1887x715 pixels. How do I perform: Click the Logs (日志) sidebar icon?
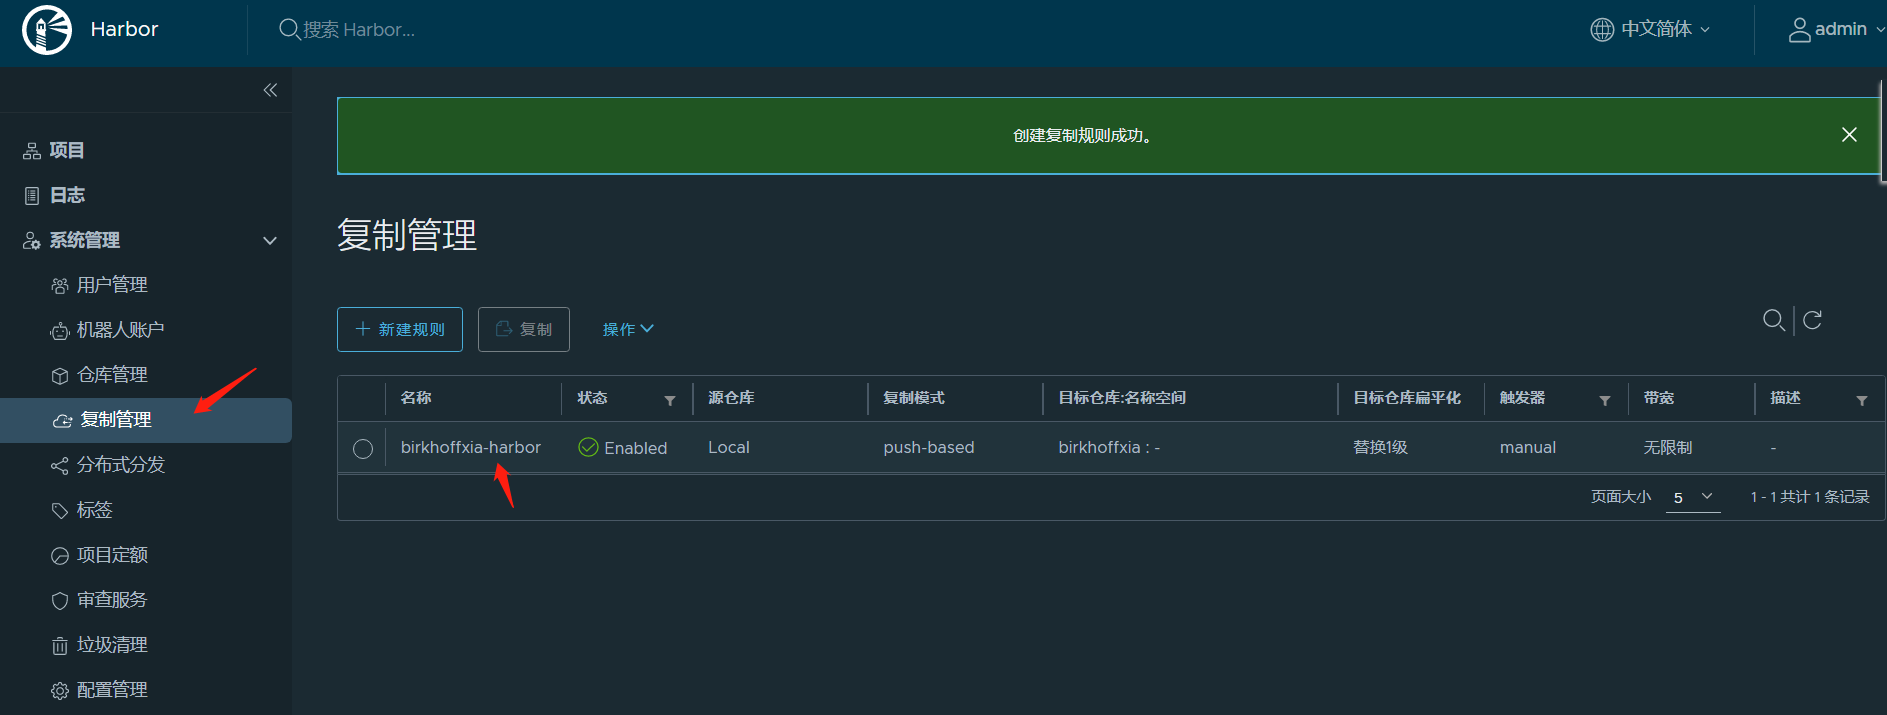tap(32, 196)
